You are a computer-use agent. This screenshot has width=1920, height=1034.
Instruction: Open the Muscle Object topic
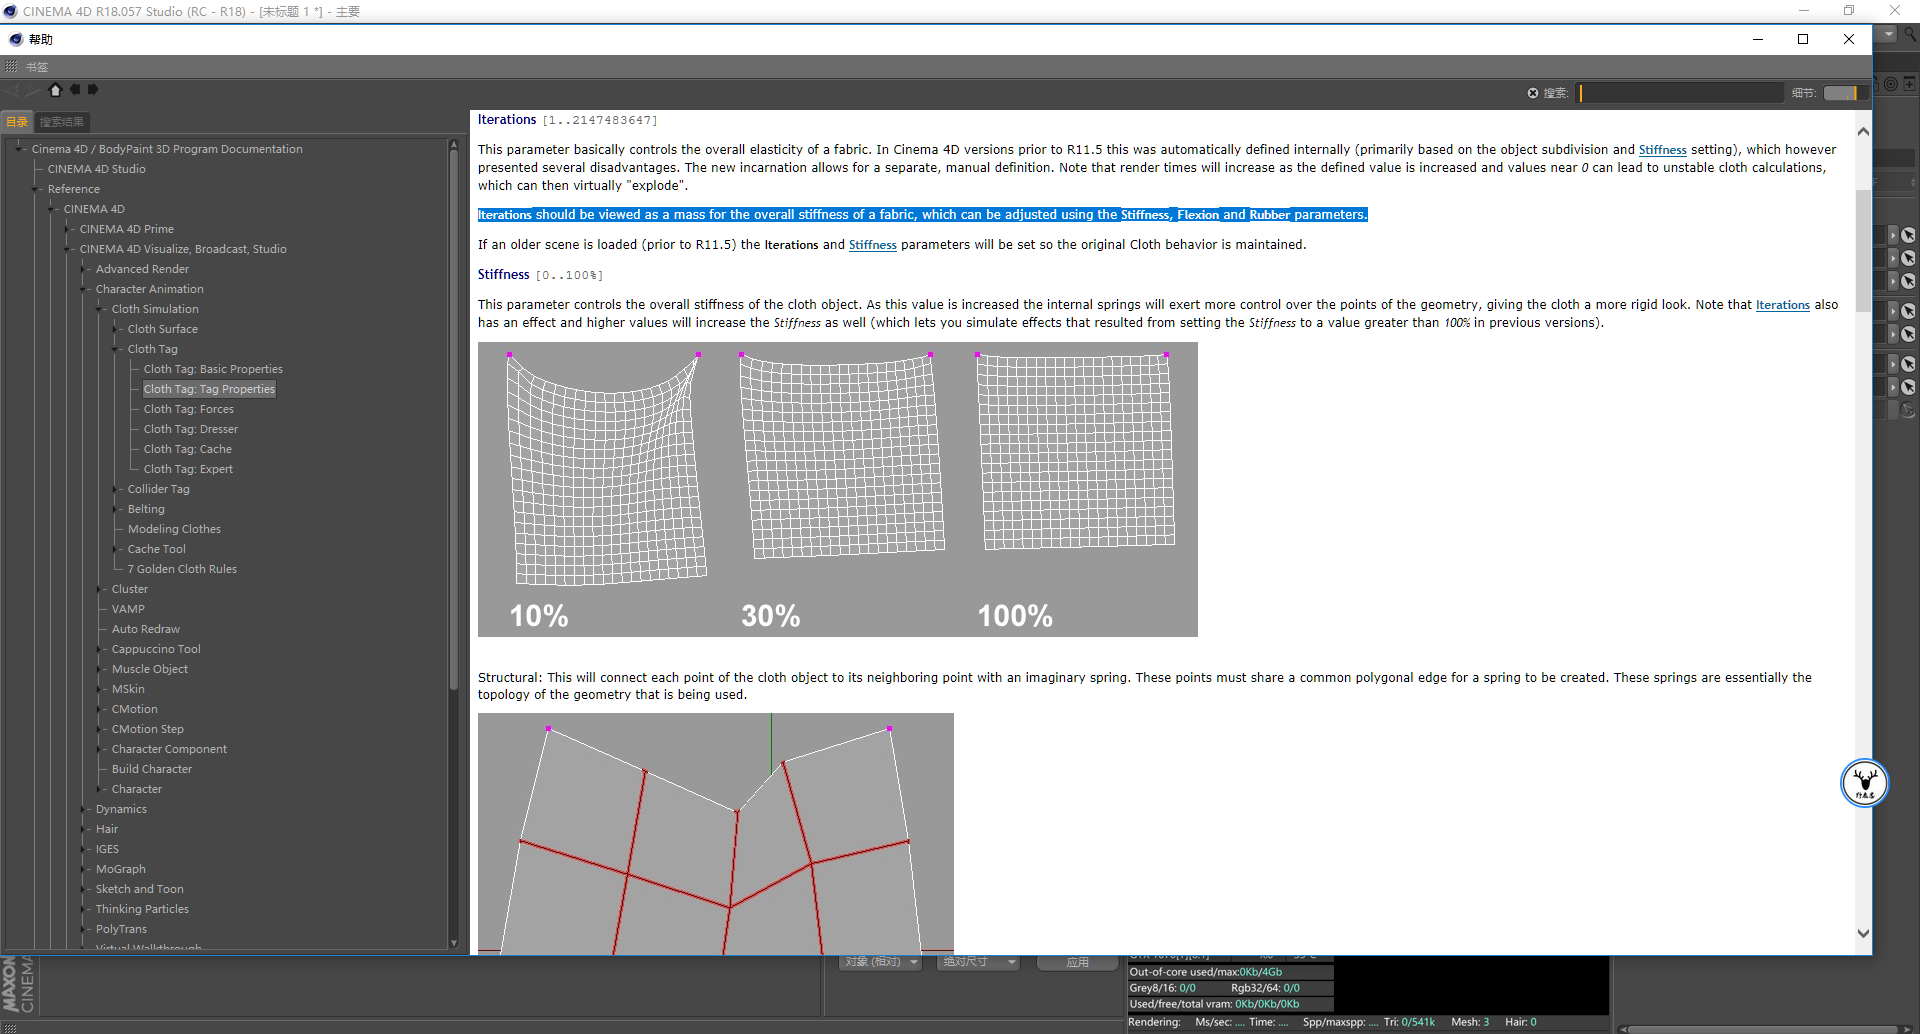click(150, 669)
